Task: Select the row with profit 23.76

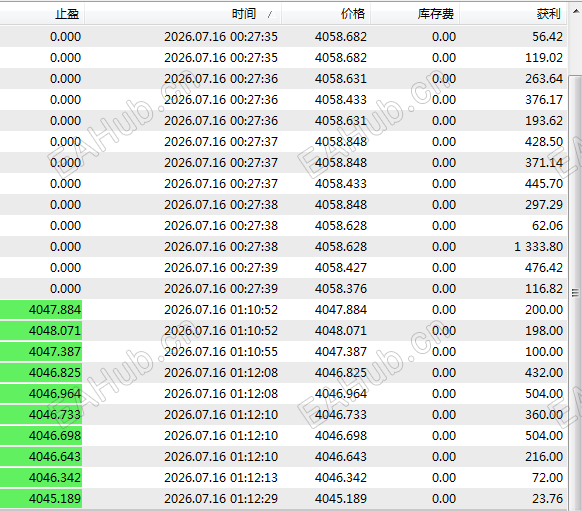Action: click(x=284, y=499)
